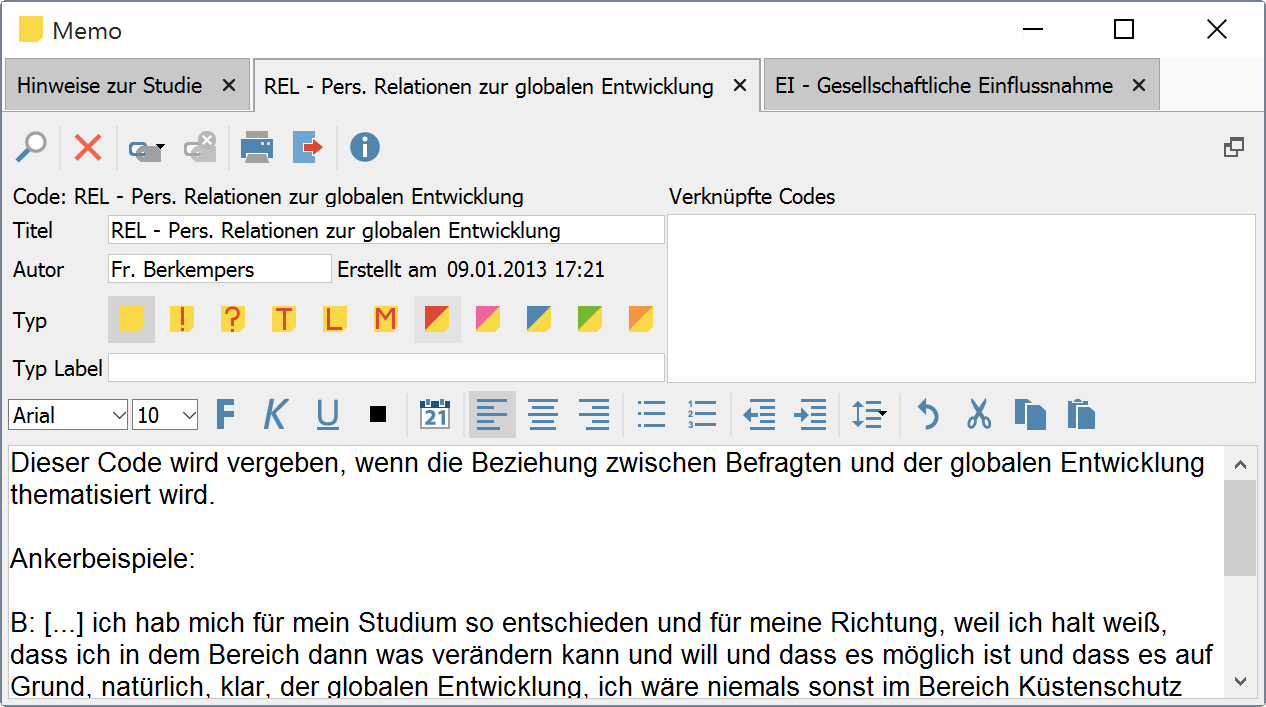Click the word Ankerbeispiele in memo text
The height and width of the screenshot is (707, 1266).
pyautogui.click(x=102, y=559)
